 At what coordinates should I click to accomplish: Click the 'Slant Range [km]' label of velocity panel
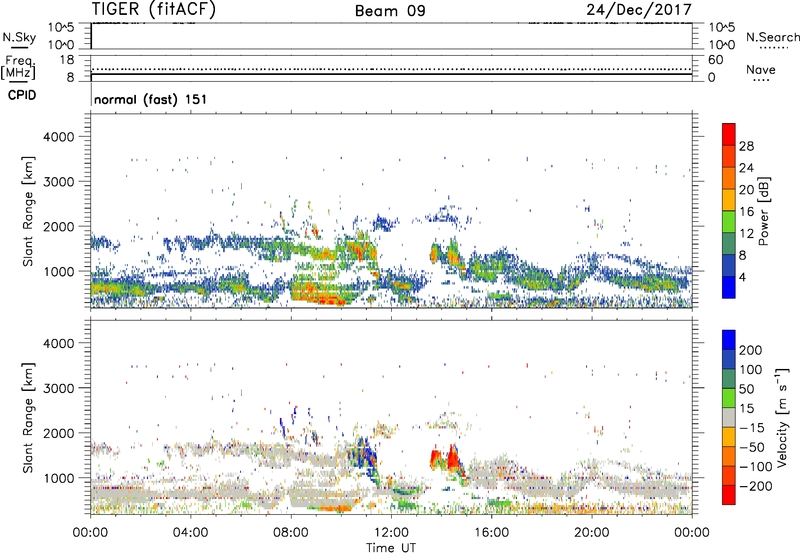click(28, 417)
